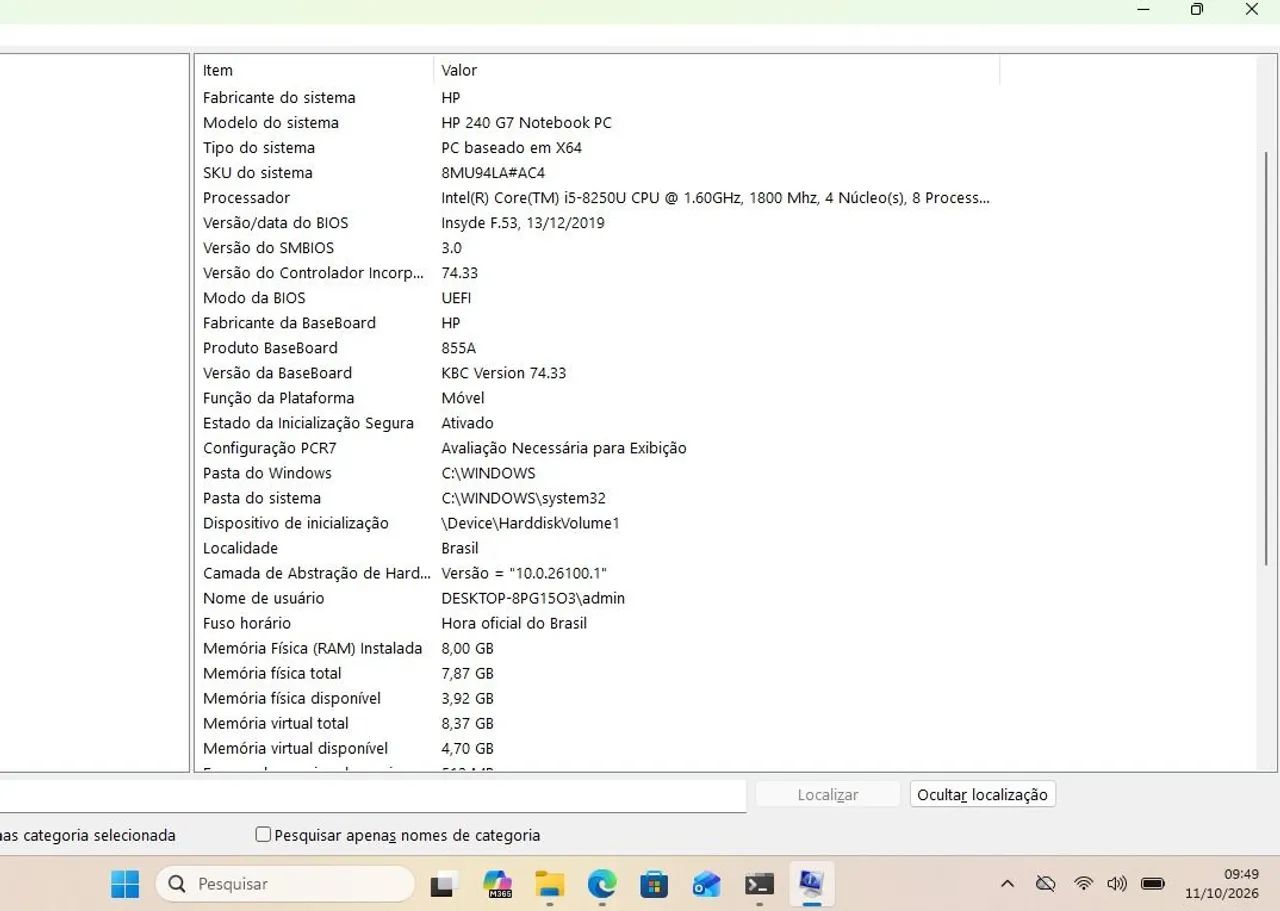This screenshot has height=911, width=1280.
Task: Open the clock and date 09:49 panel
Action: tap(1222, 884)
